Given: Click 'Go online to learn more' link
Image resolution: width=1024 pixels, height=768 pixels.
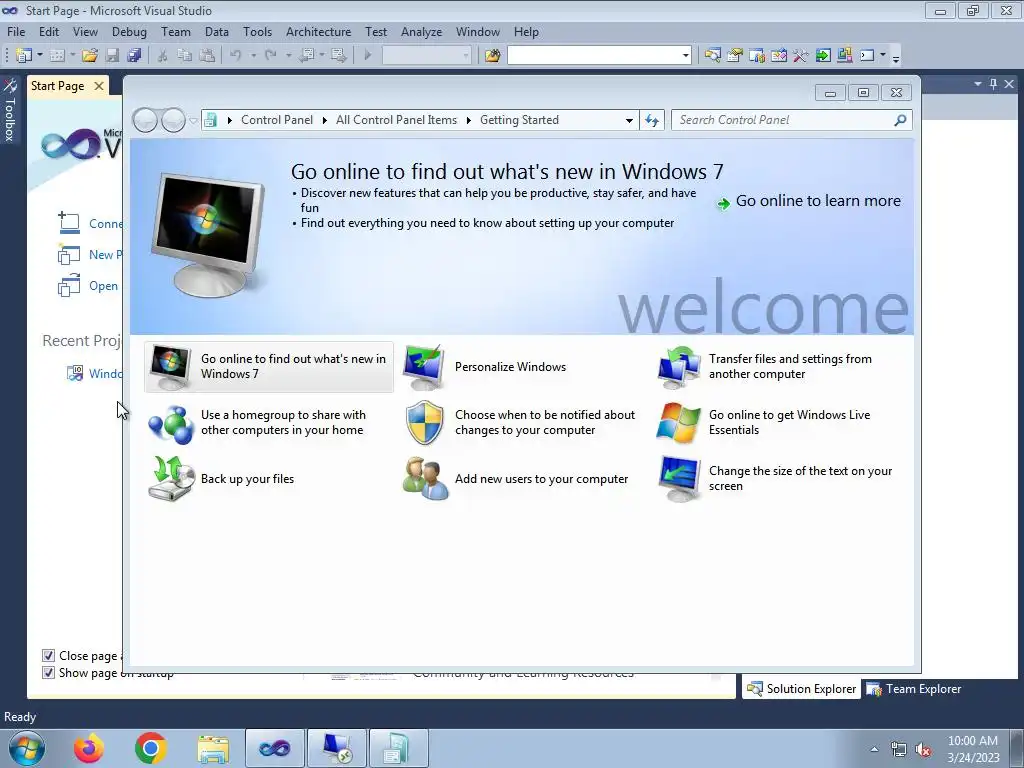Looking at the screenshot, I should [818, 201].
